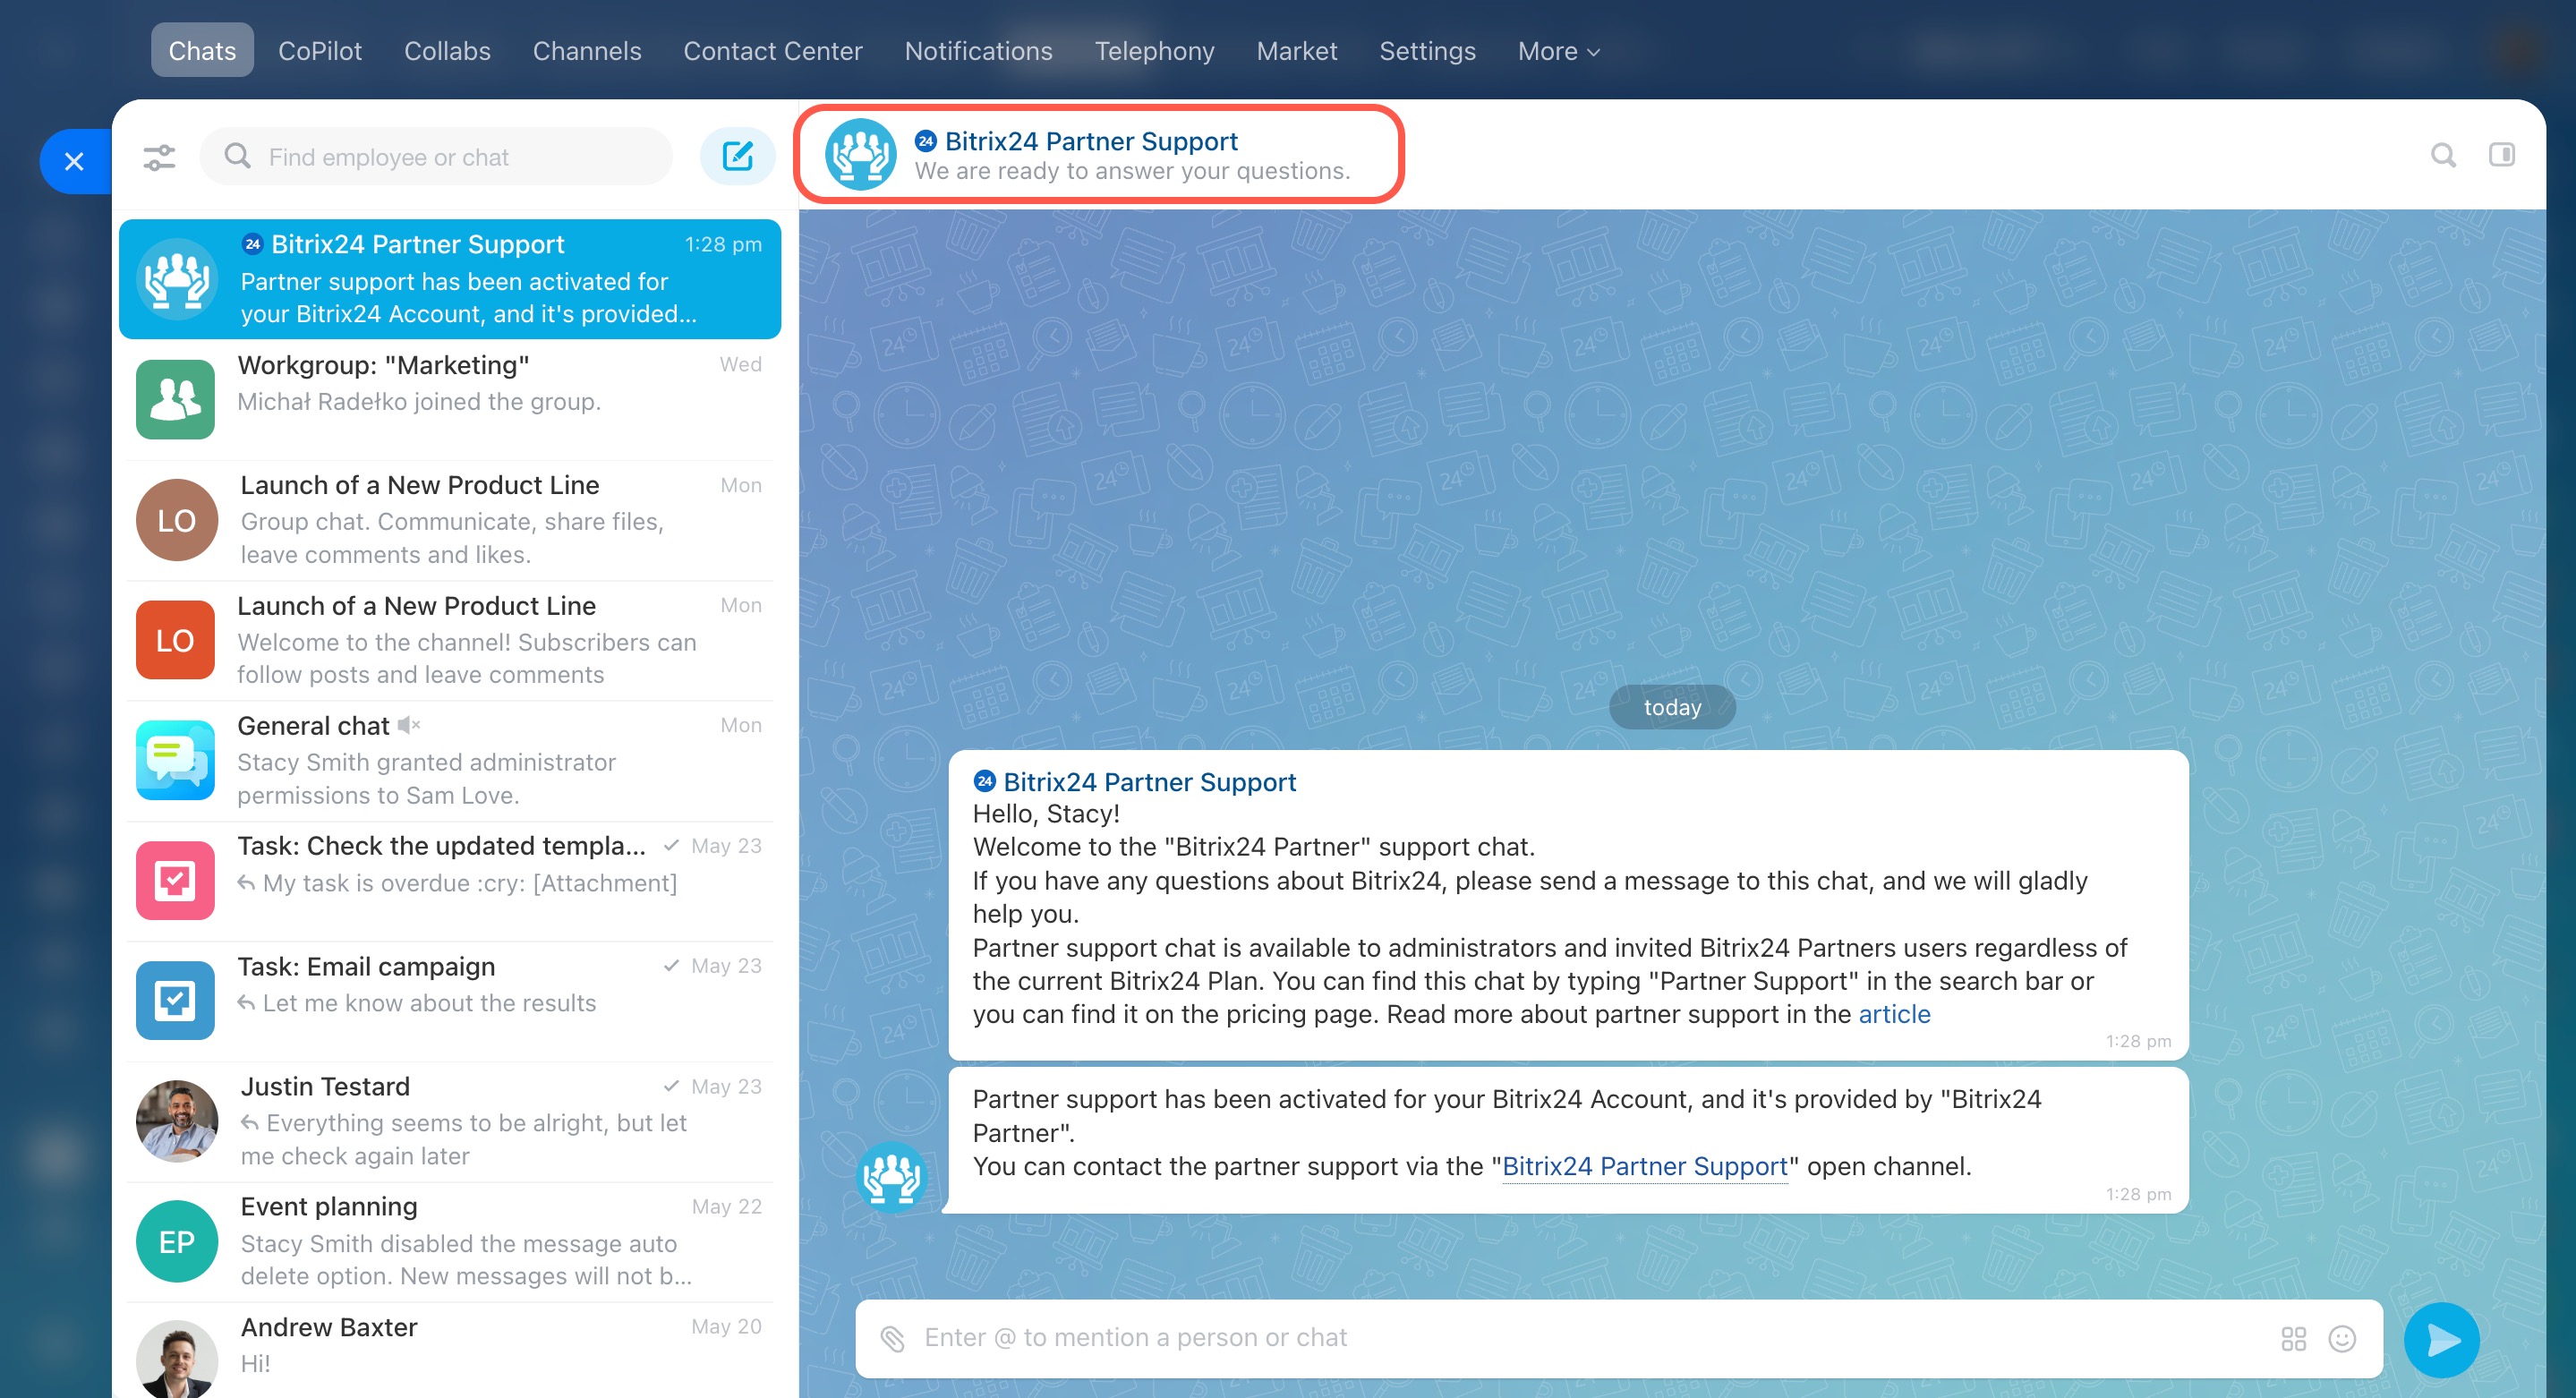Expand the More menu dropdown
This screenshot has height=1398, width=2576.
point(1558,51)
